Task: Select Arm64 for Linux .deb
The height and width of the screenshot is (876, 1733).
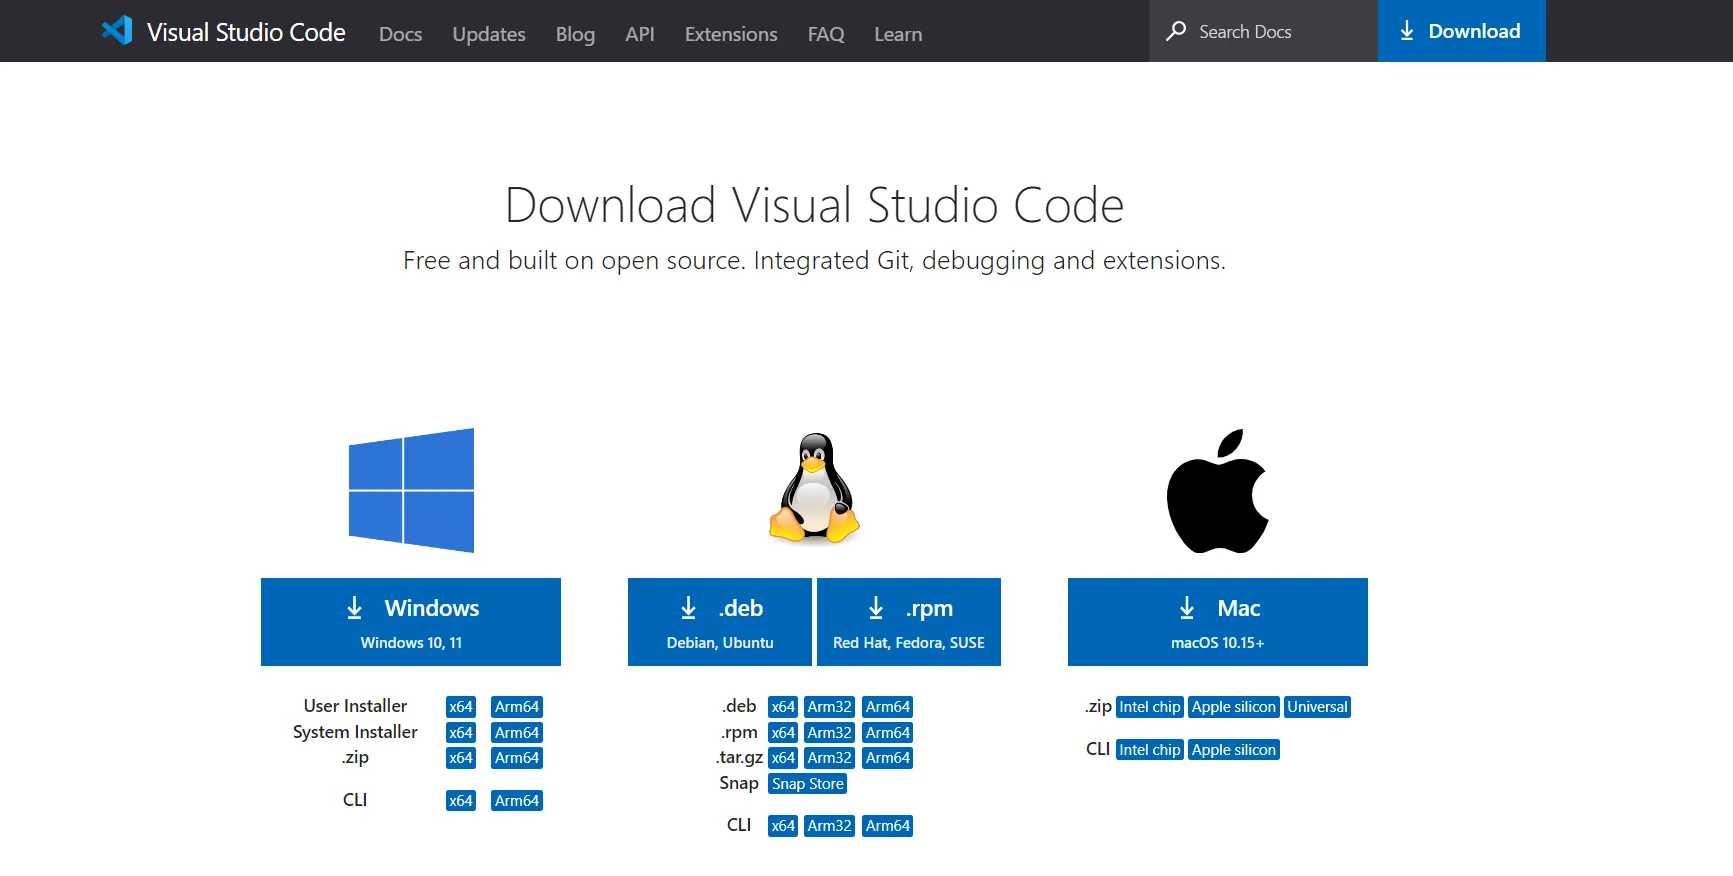Action: pos(888,707)
